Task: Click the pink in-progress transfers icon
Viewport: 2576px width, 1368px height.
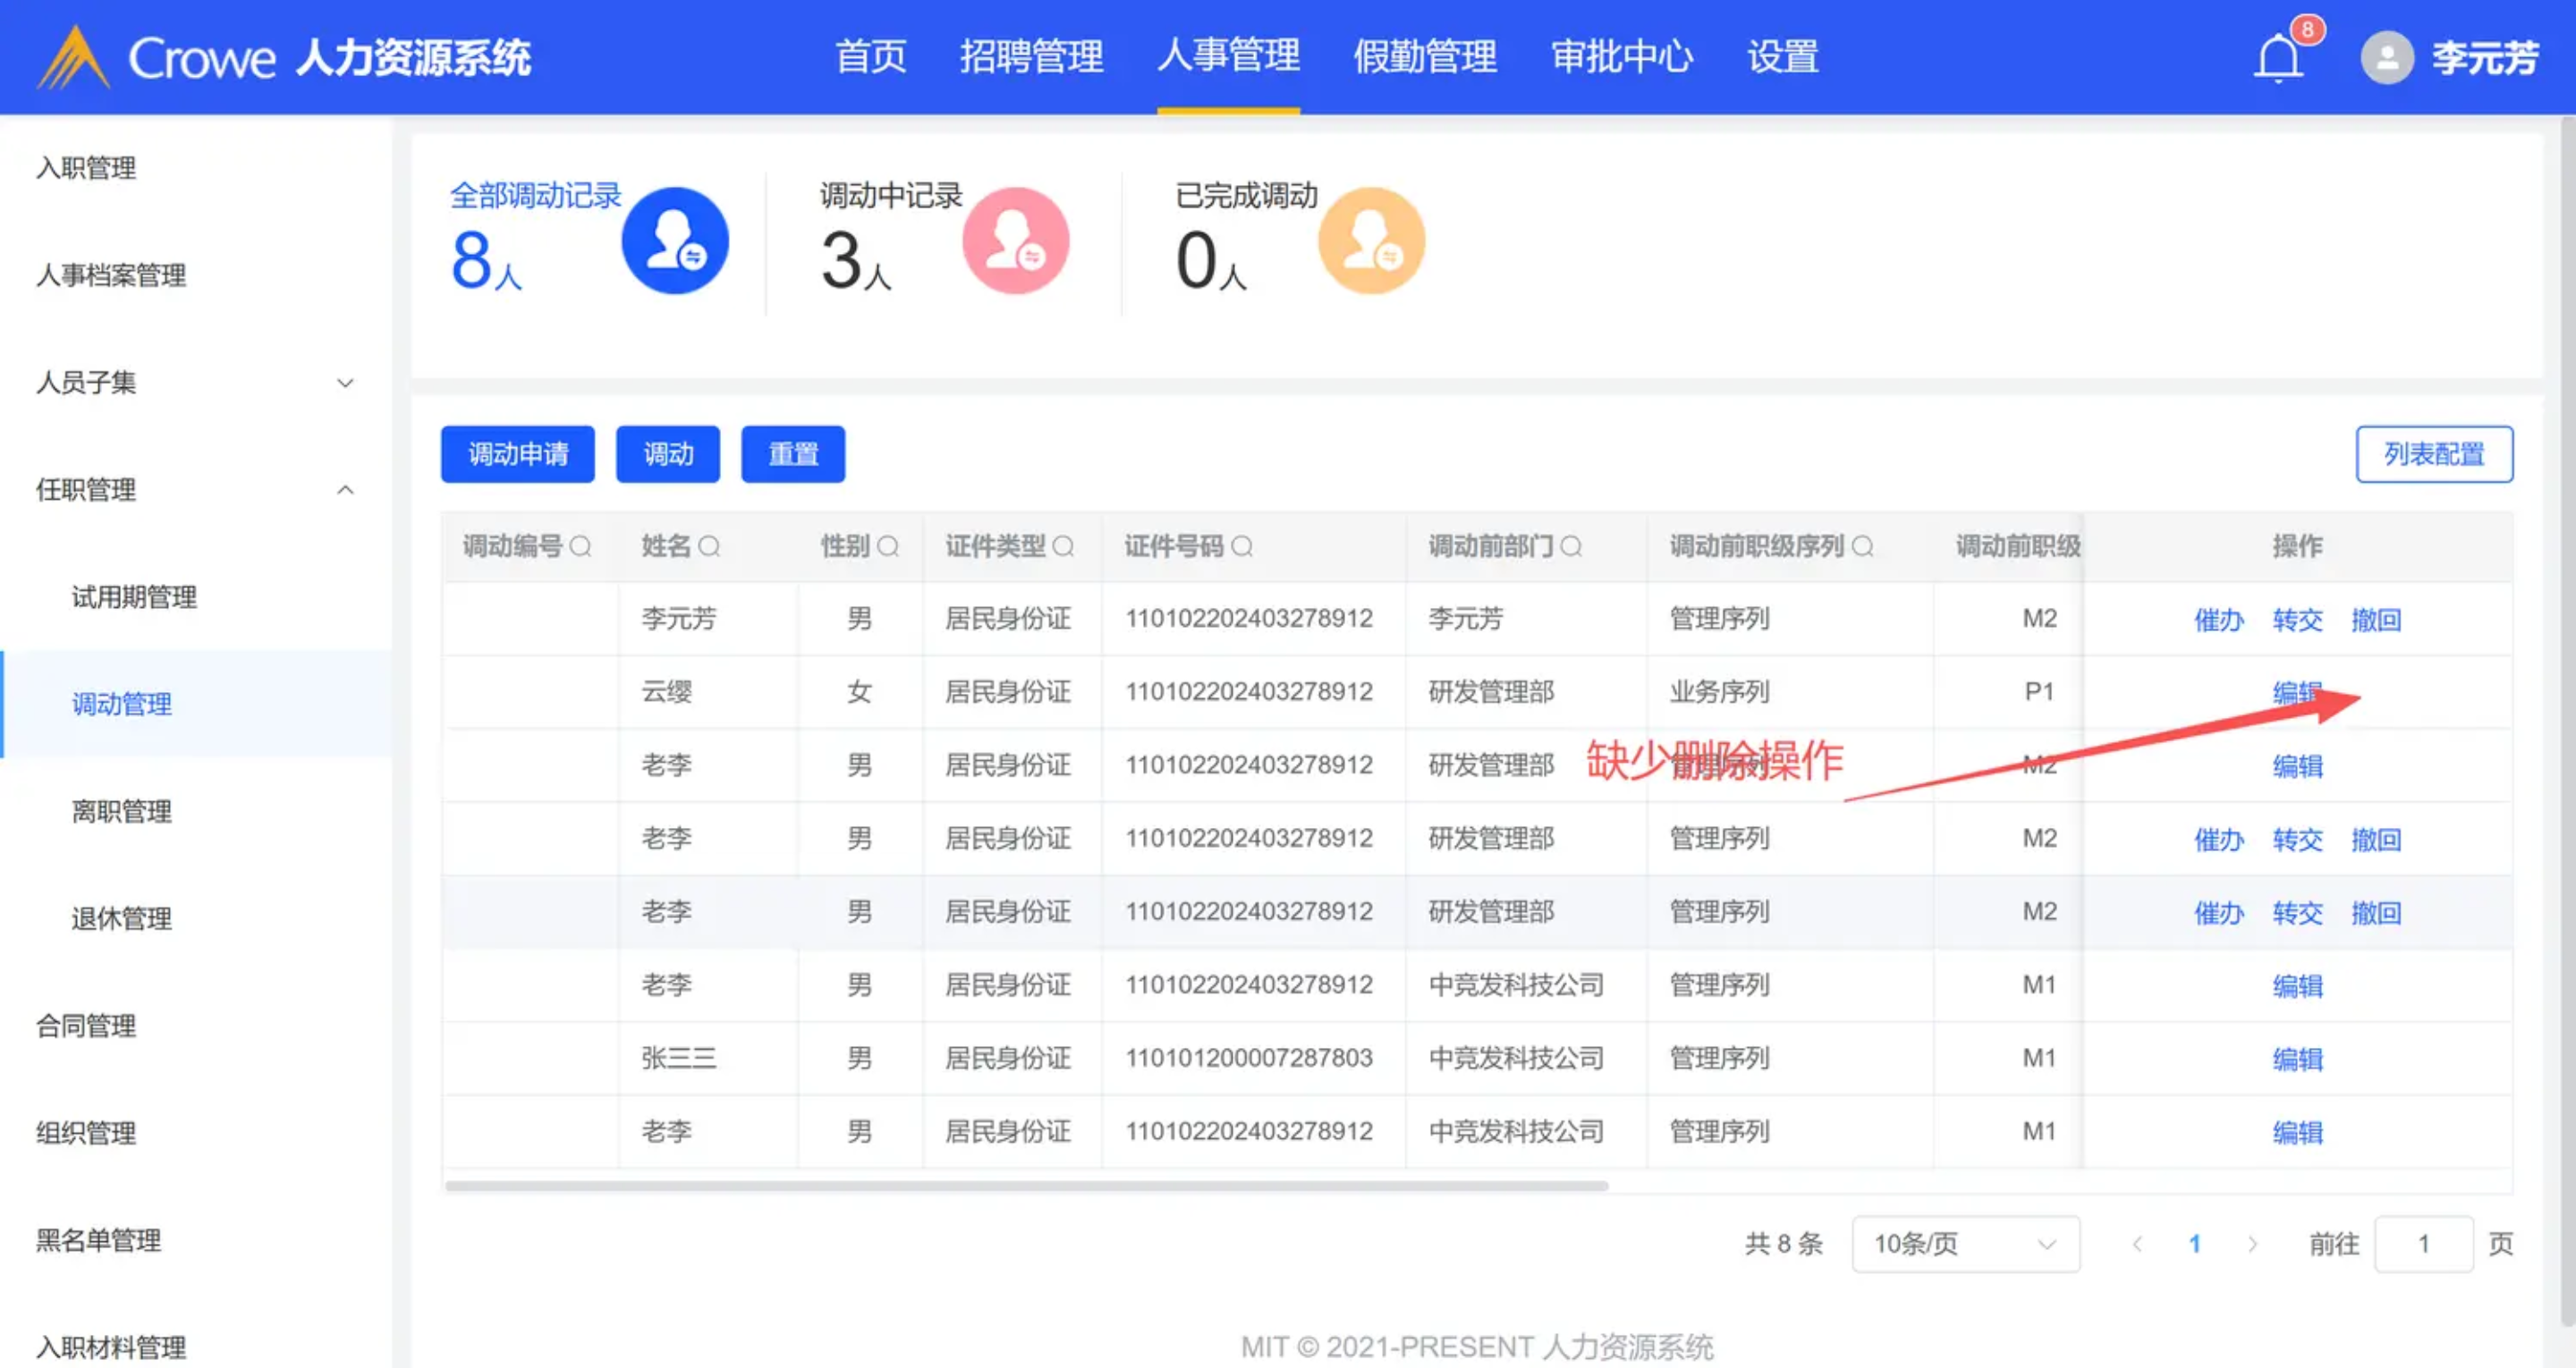Action: 1015,240
